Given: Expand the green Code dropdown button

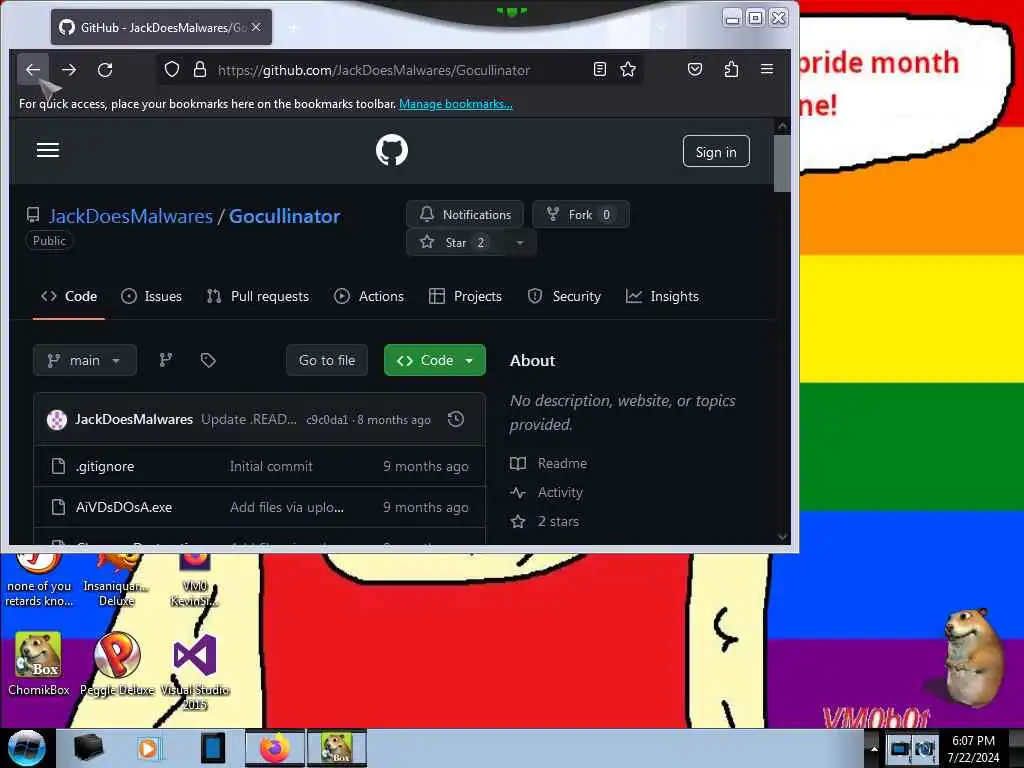Looking at the screenshot, I should [x=435, y=360].
